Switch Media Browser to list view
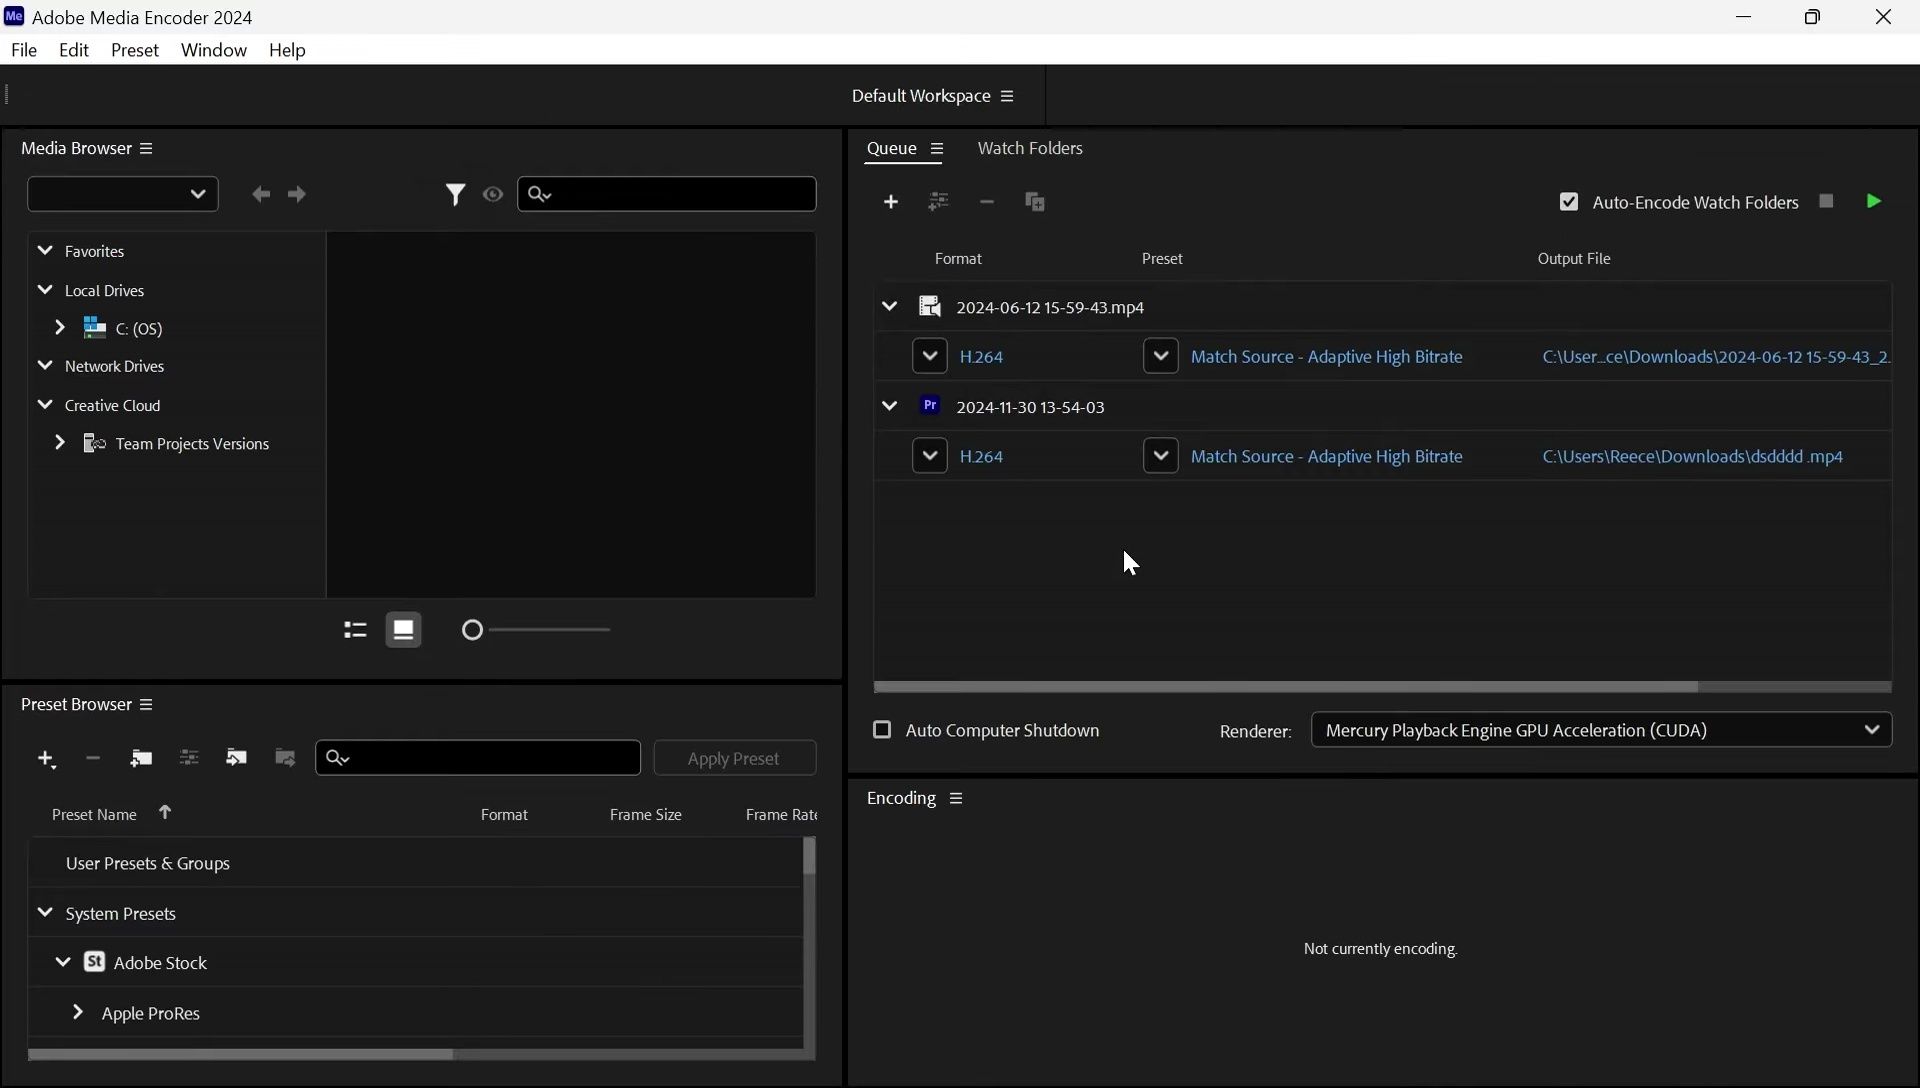 tap(355, 630)
